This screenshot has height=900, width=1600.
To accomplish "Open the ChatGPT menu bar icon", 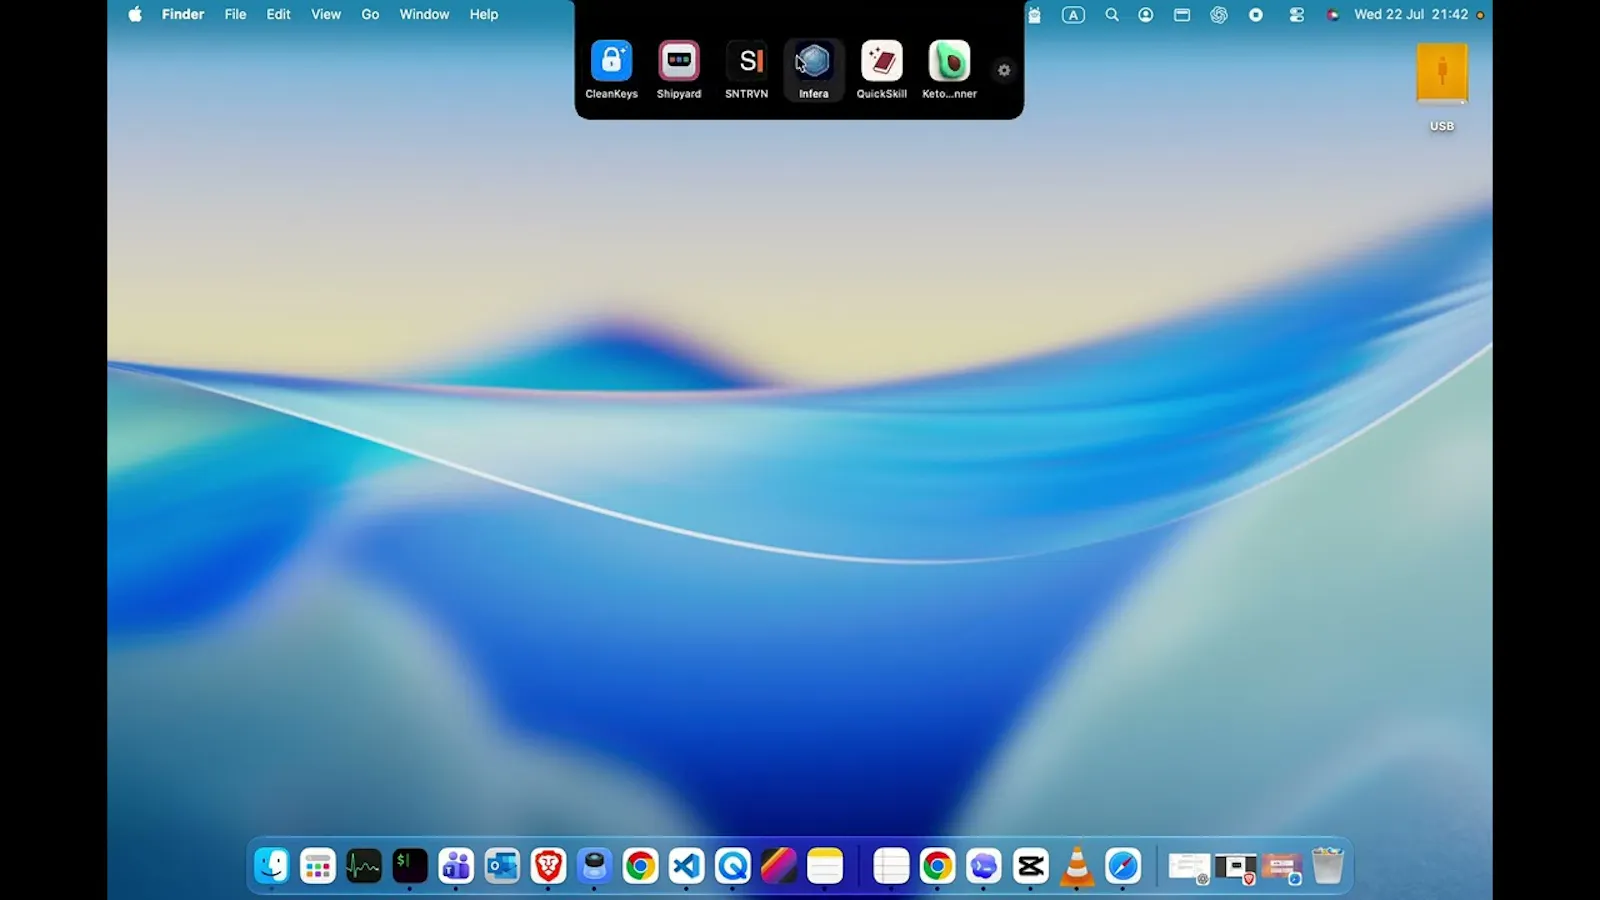I will (1219, 15).
